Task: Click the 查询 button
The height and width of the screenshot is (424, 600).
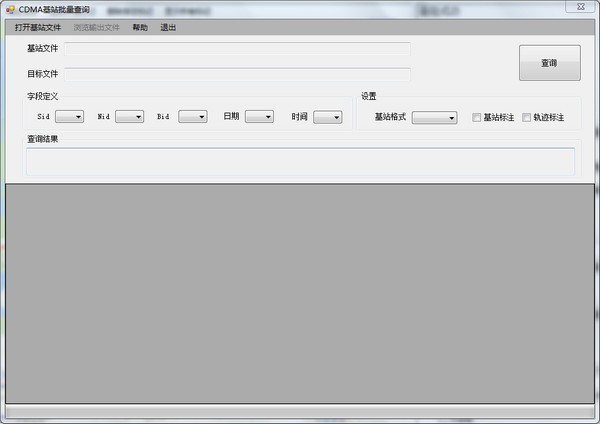Action: pyautogui.click(x=549, y=63)
